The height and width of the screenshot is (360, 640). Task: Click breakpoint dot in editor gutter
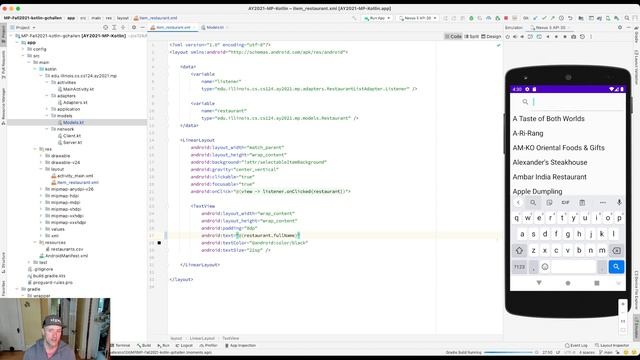pyautogui.click(x=159, y=243)
